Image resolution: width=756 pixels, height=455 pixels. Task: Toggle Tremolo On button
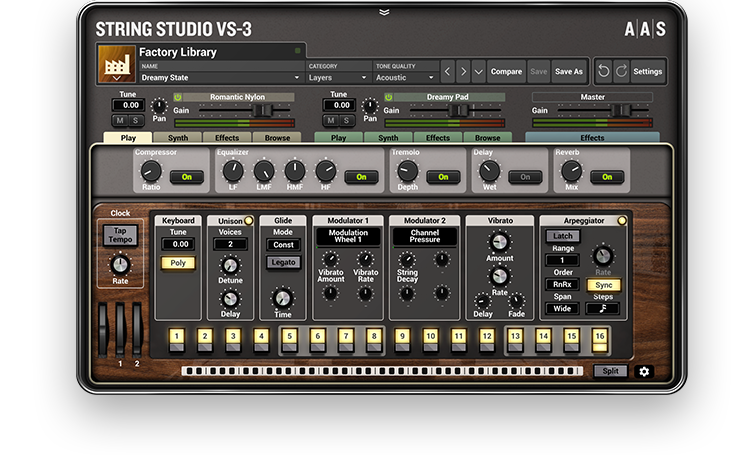coord(443,177)
